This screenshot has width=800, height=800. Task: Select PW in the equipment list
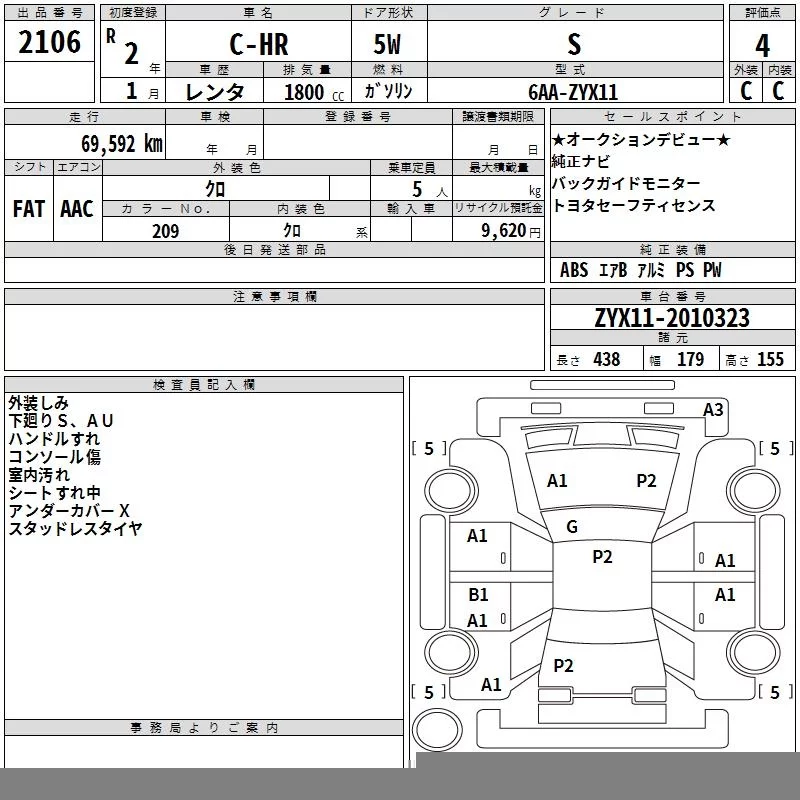point(712,270)
